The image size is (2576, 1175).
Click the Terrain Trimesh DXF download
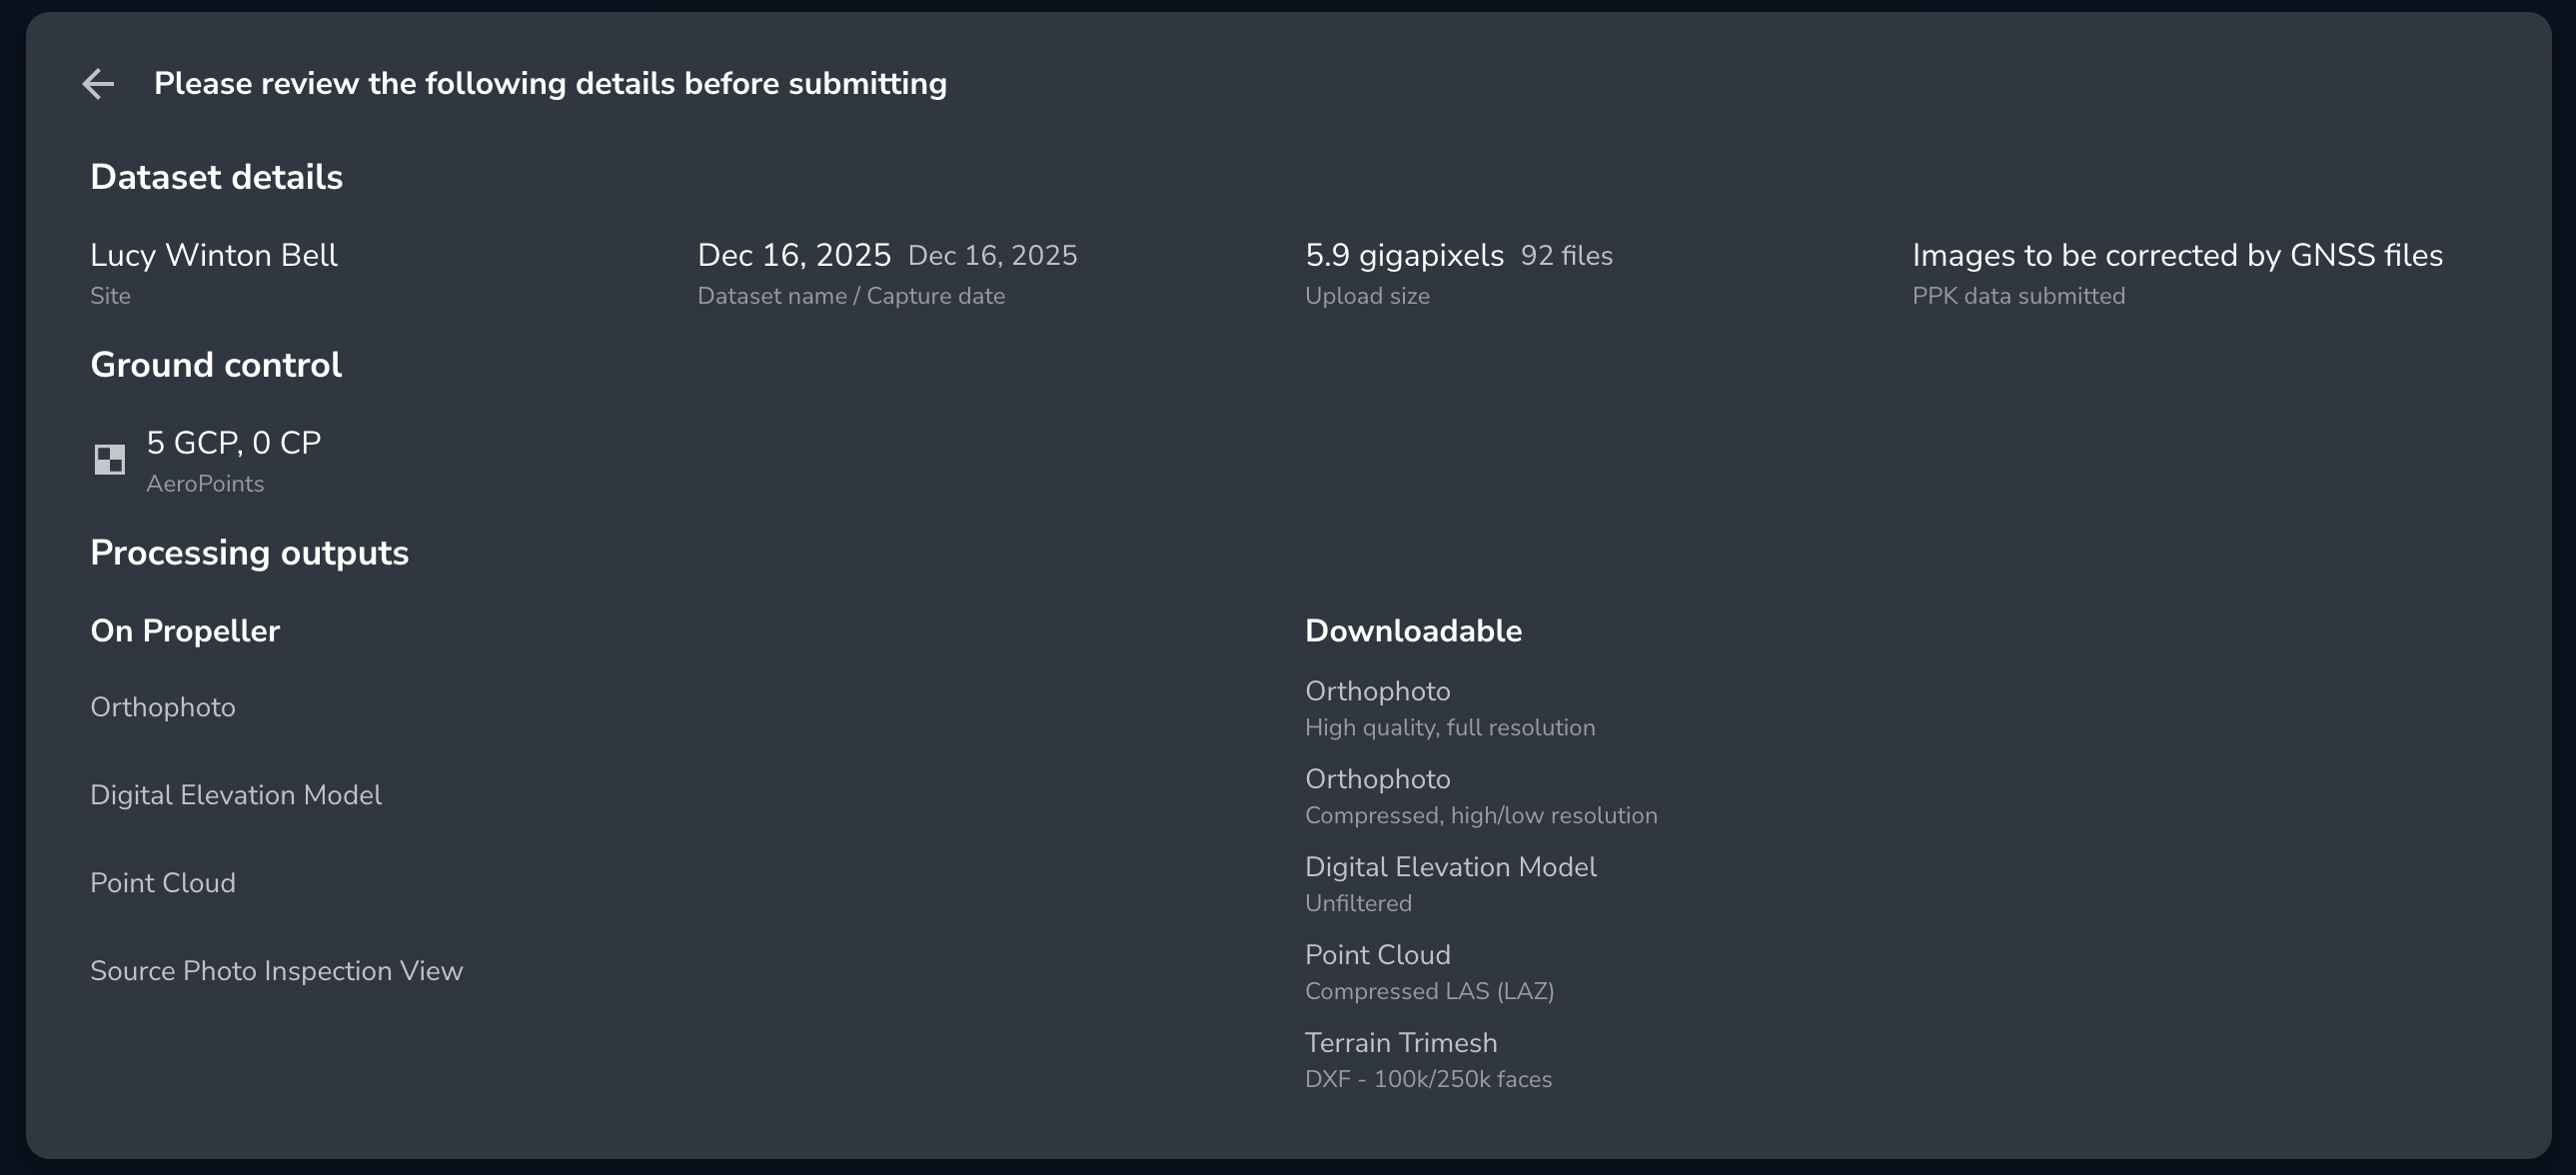[1400, 1044]
